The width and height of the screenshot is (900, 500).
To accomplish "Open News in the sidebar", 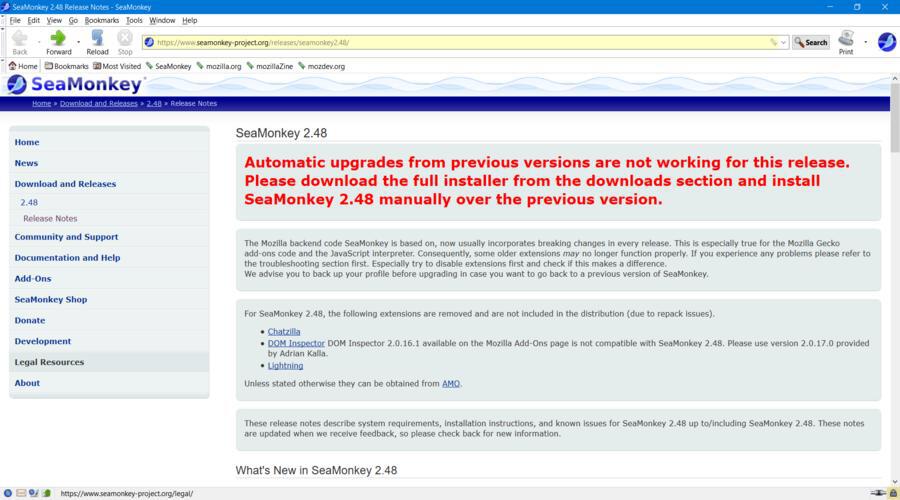I will (x=26, y=163).
